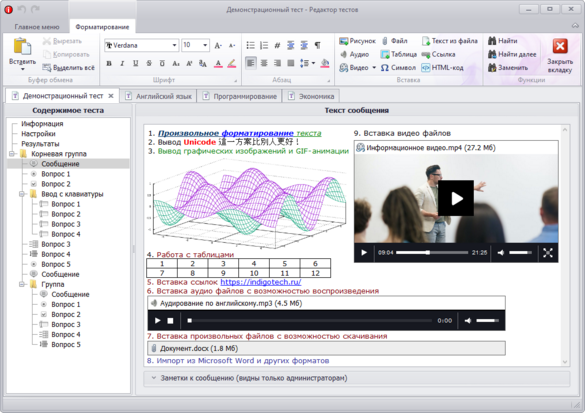Open the indigotech.ru hyperlink
This screenshot has width=585, height=413.
pyautogui.click(x=260, y=282)
